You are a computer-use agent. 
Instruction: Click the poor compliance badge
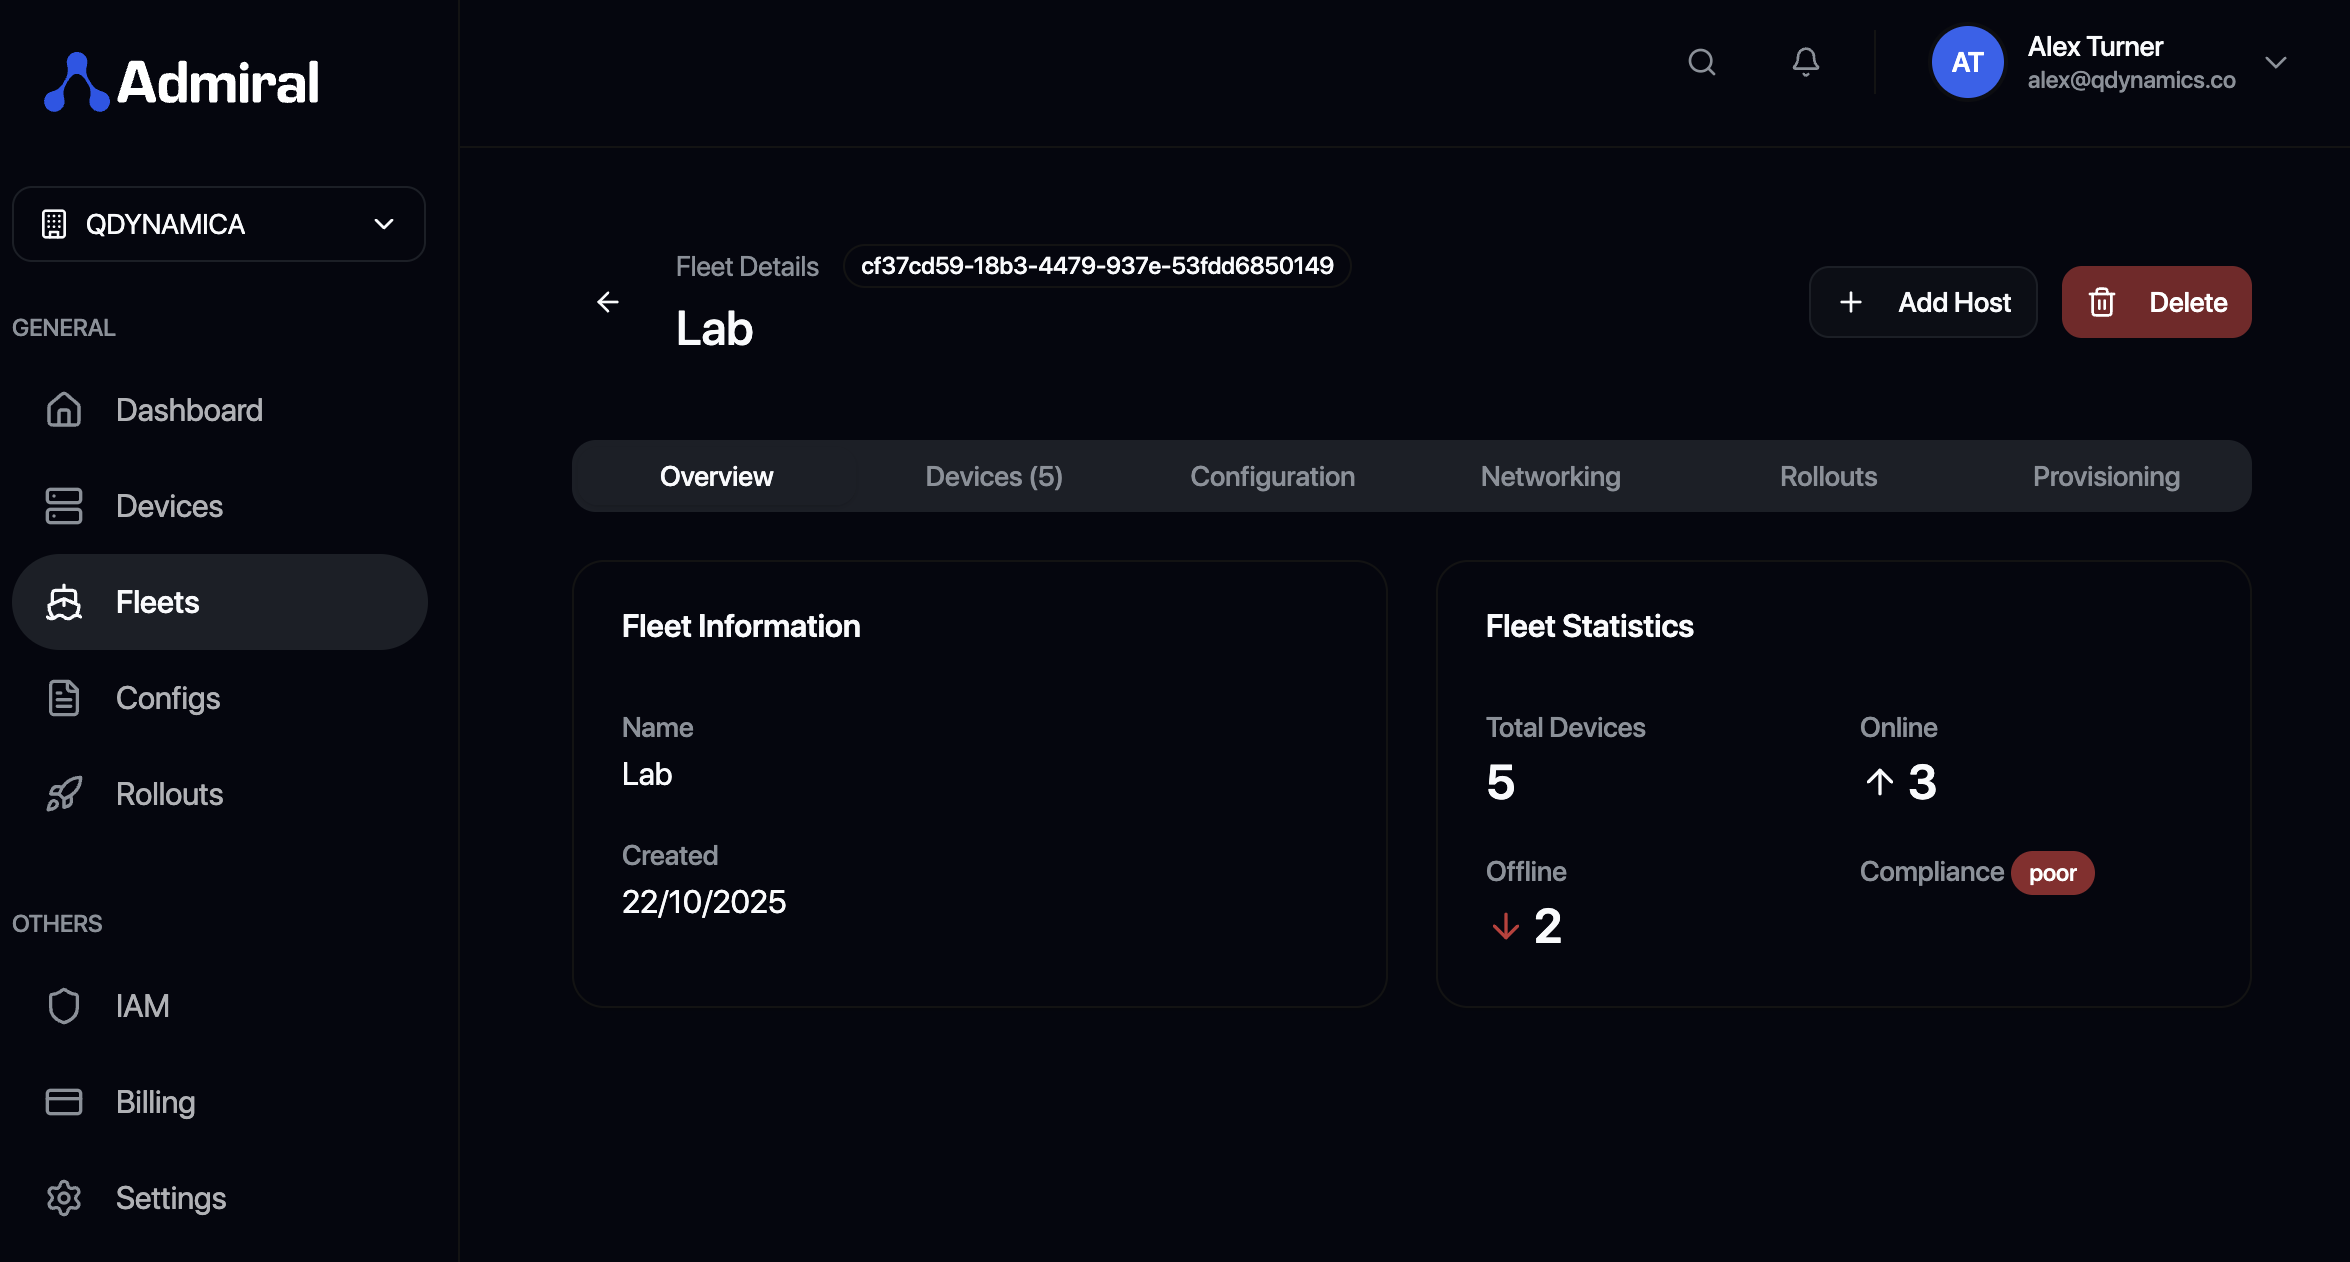2052,872
